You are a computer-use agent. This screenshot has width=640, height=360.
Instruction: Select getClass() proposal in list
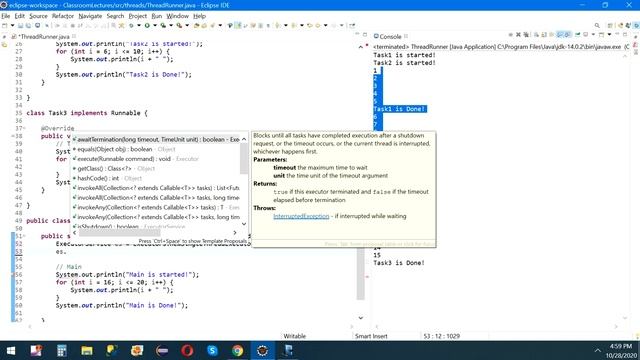[156, 169]
